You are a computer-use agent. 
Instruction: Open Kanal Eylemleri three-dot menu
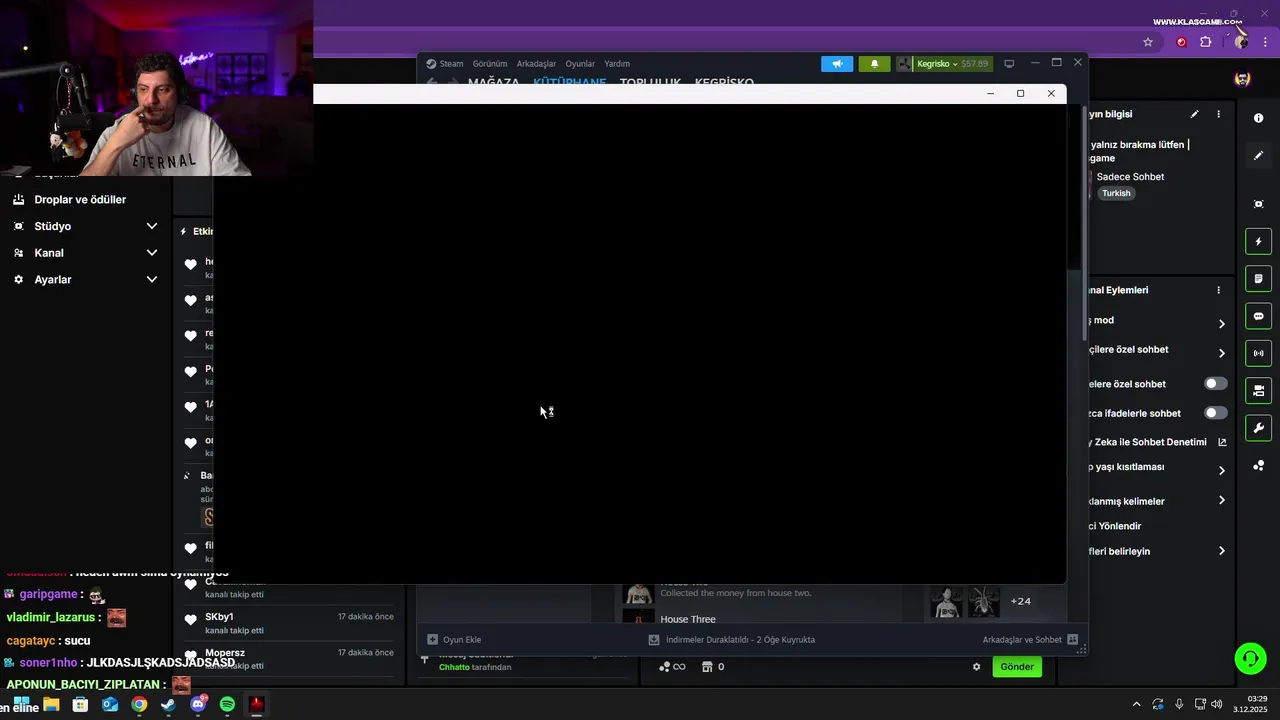coord(1218,290)
